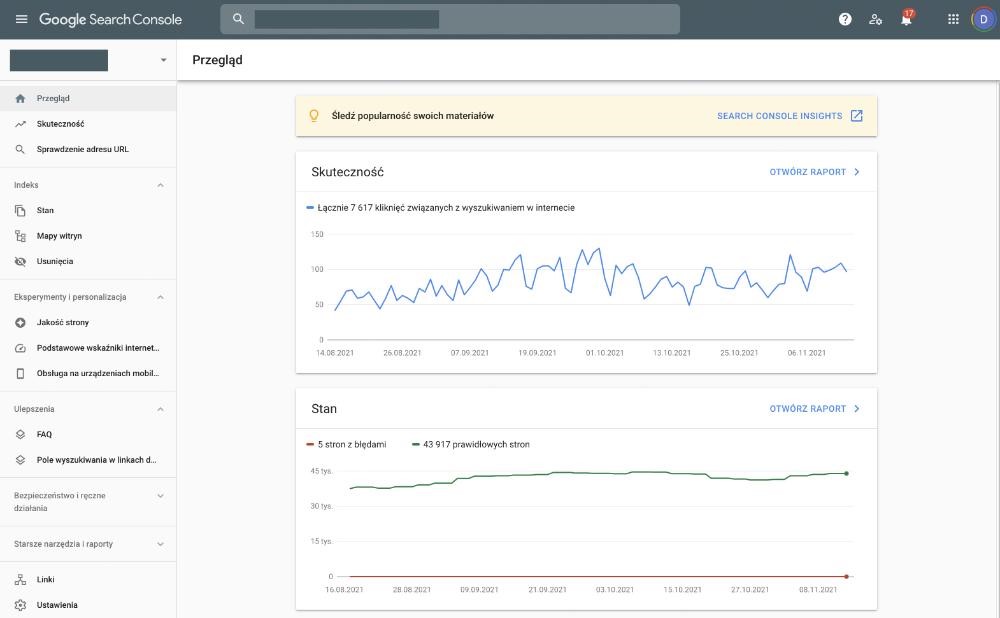Open the user management icon
This screenshot has width=1000, height=618.
(x=876, y=19)
